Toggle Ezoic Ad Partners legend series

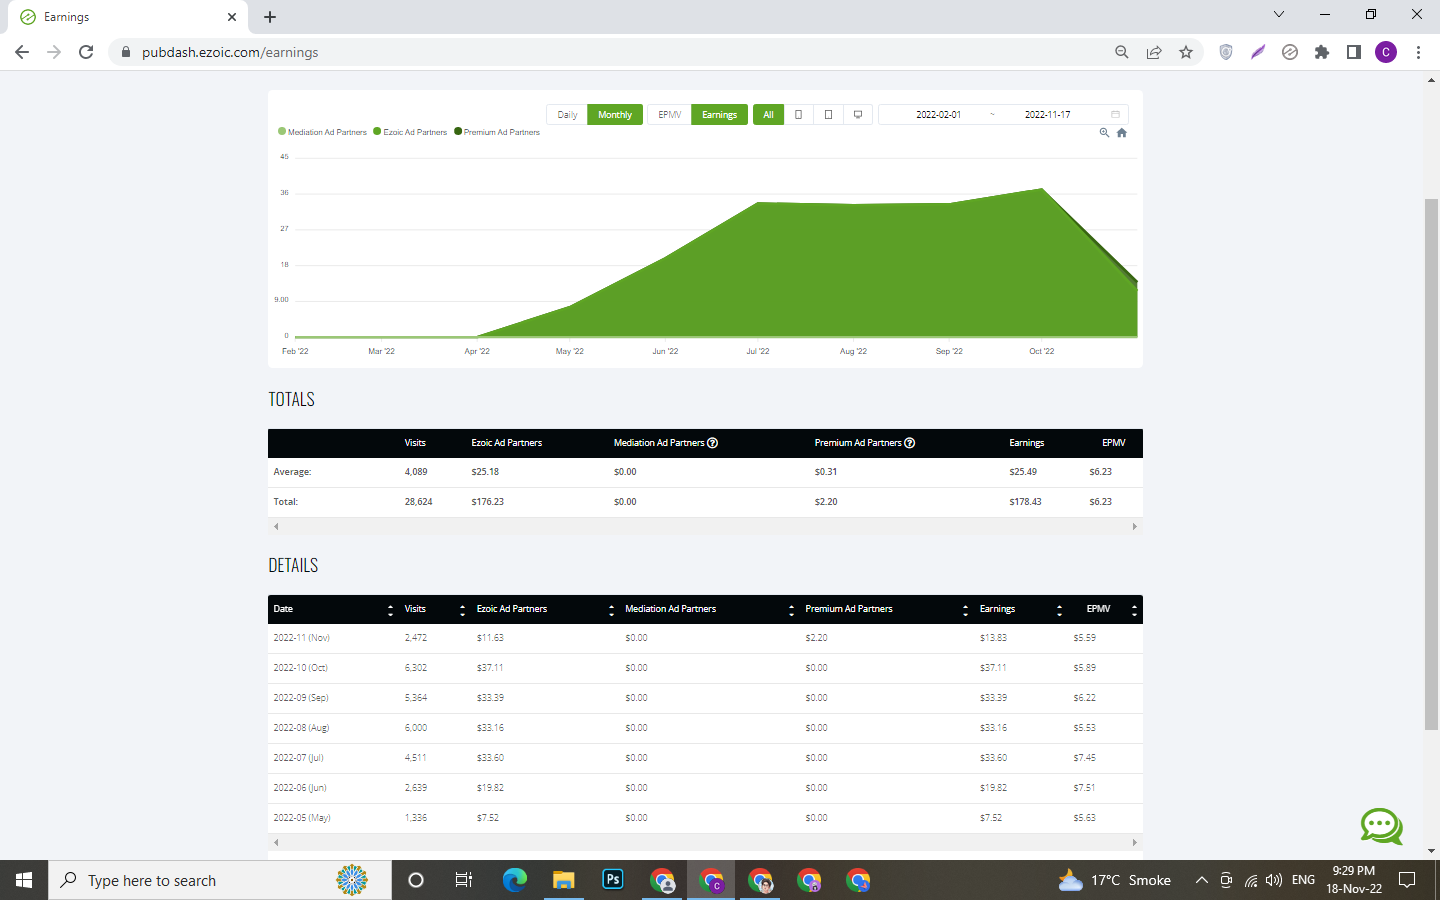coord(411,132)
